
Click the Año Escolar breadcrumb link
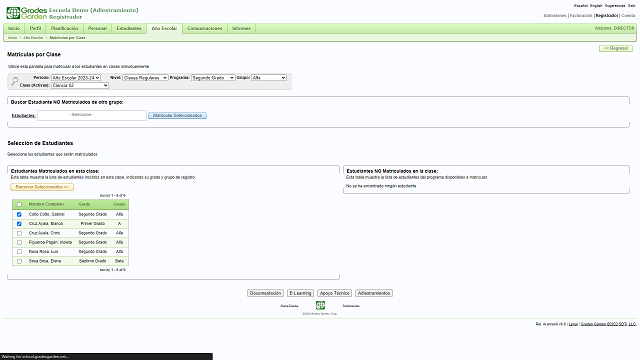[x=33, y=38]
